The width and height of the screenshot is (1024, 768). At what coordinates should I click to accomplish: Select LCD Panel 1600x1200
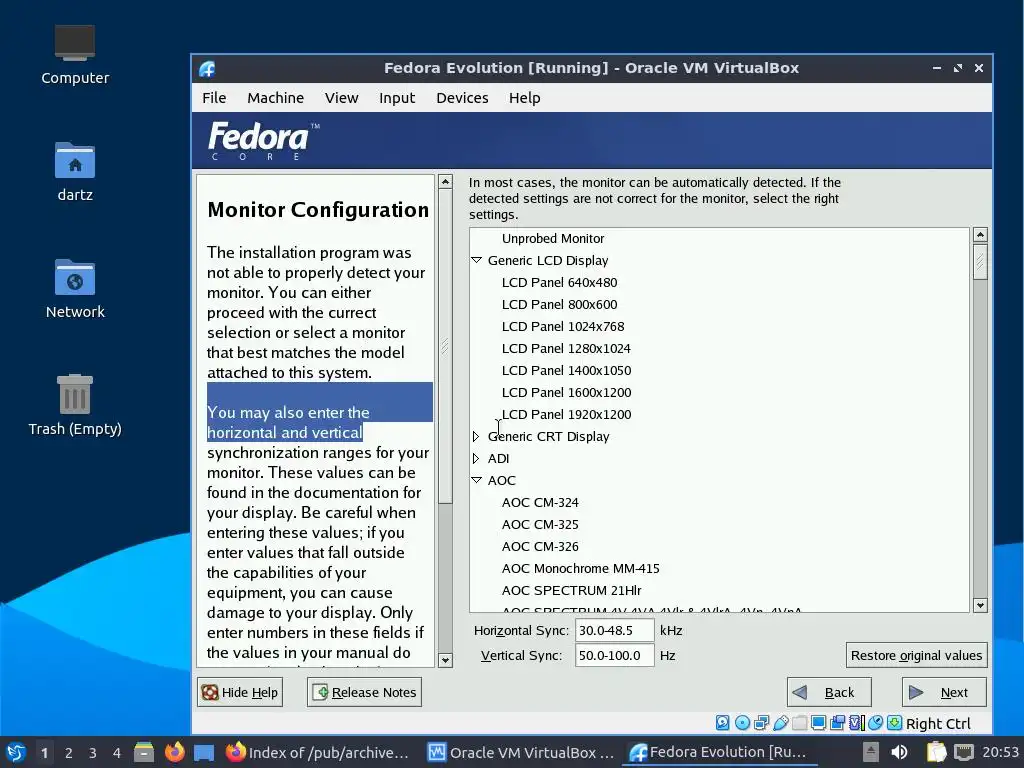pyautogui.click(x=566, y=392)
